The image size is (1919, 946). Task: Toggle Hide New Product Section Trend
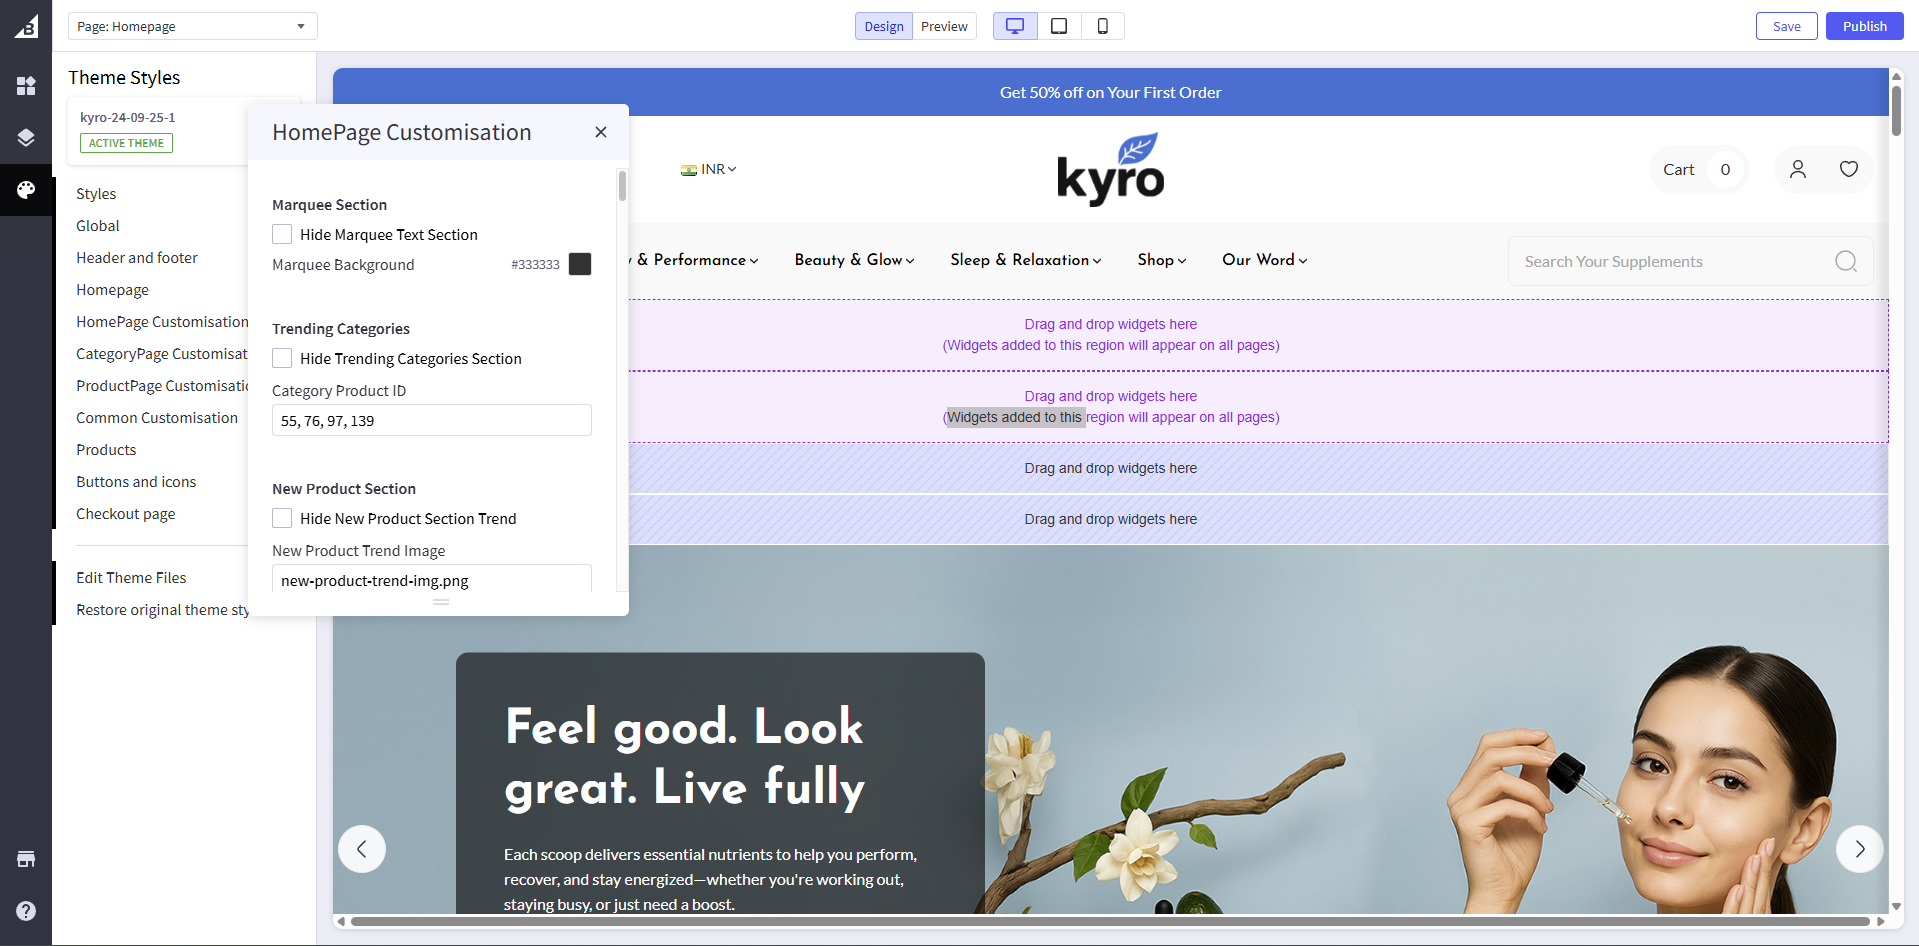(282, 518)
